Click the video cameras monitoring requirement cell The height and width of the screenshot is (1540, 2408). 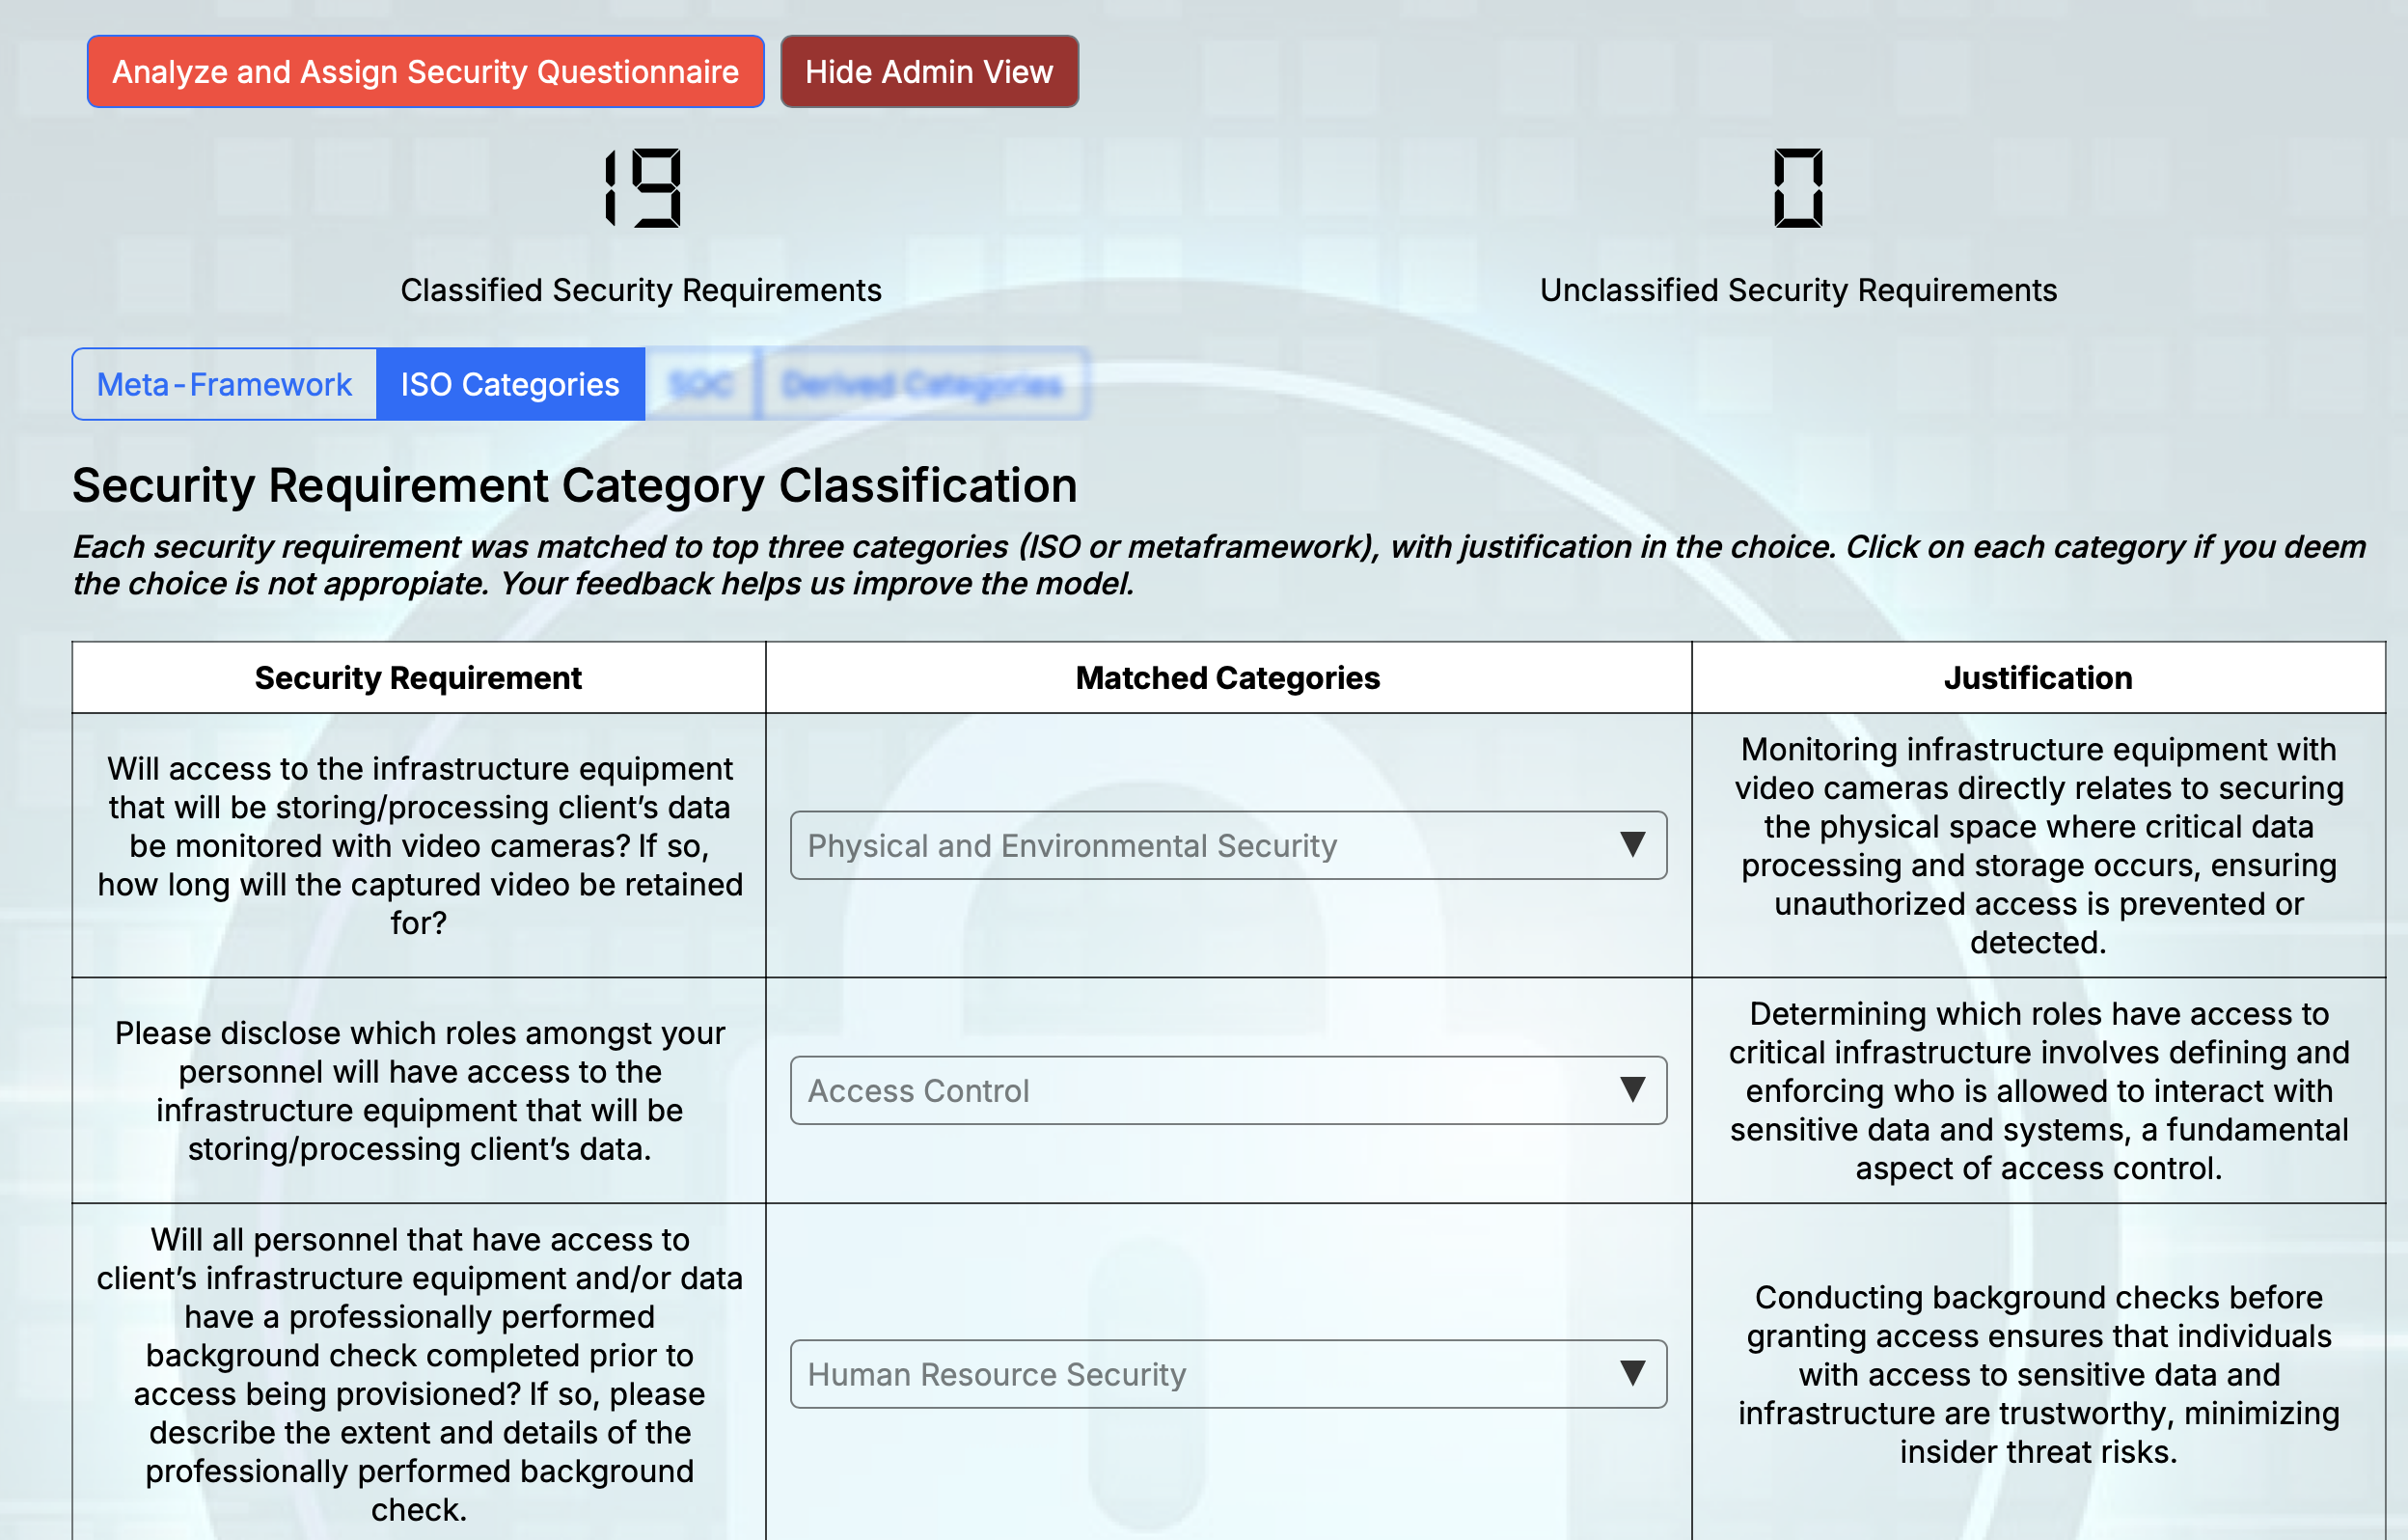[x=419, y=845]
